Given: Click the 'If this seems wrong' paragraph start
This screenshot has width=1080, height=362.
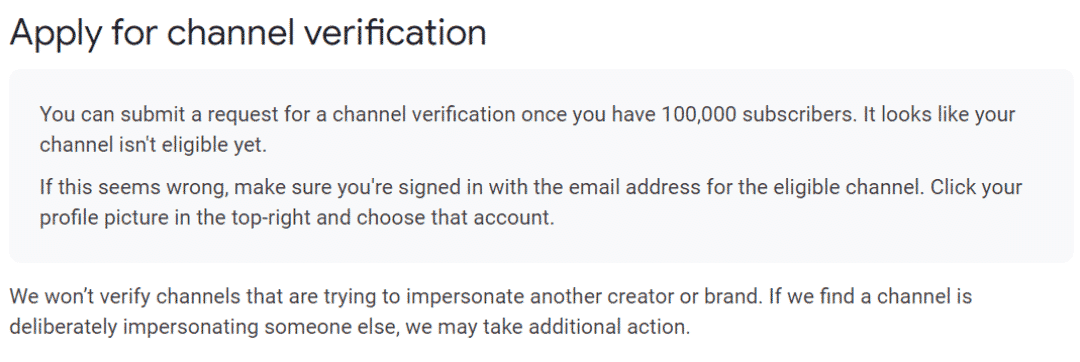Looking at the screenshot, I should pyautogui.click(x=125, y=187).
